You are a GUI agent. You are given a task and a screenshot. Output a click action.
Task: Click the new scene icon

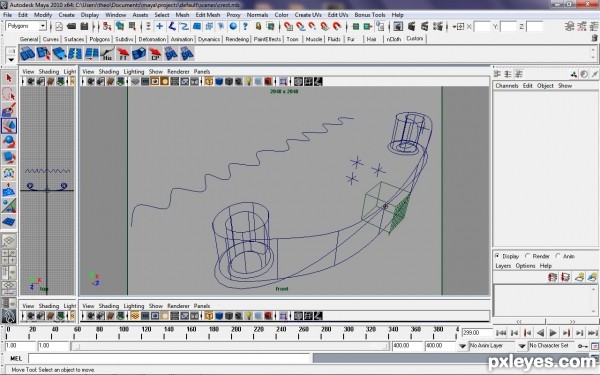pos(59,26)
